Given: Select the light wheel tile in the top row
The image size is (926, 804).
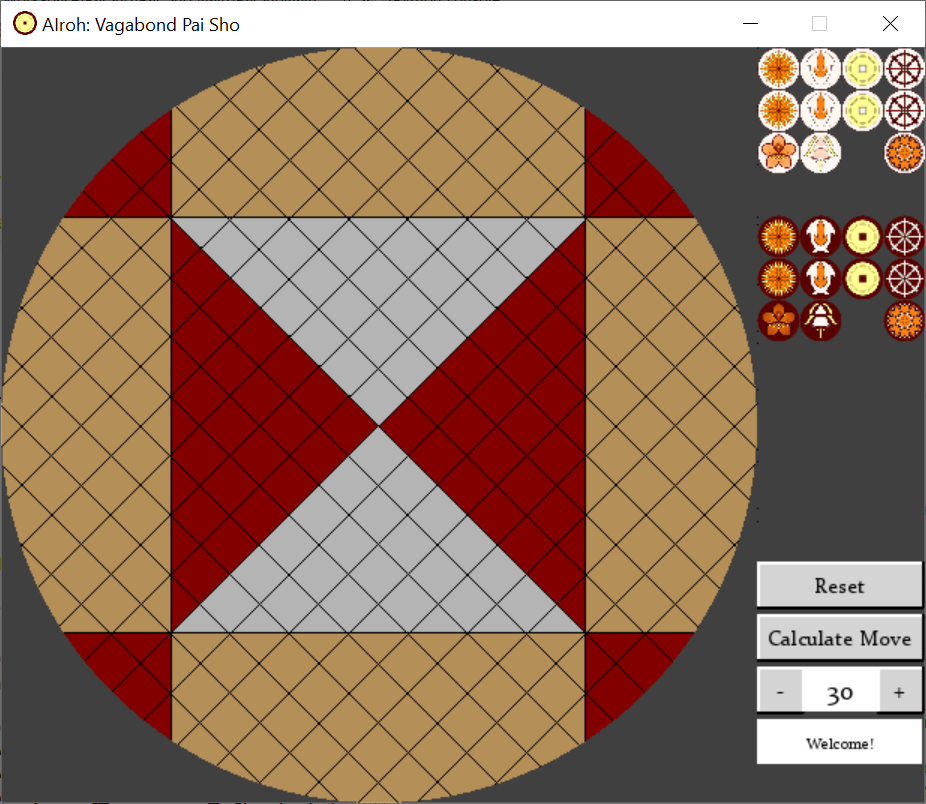Looking at the screenshot, I should tap(904, 69).
